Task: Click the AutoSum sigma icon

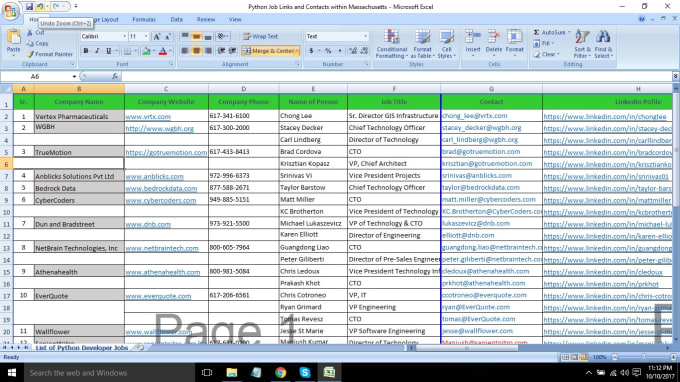Action: (x=536, y=33)
